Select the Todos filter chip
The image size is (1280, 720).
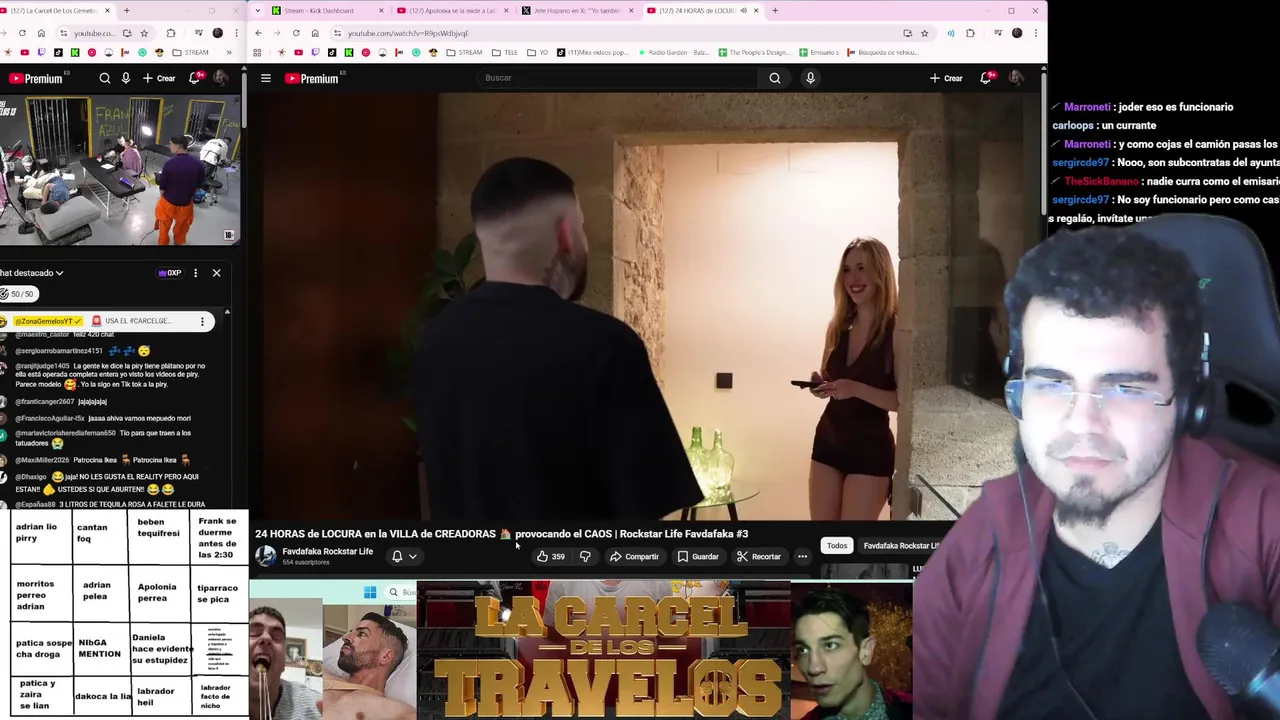coord(837,546)
